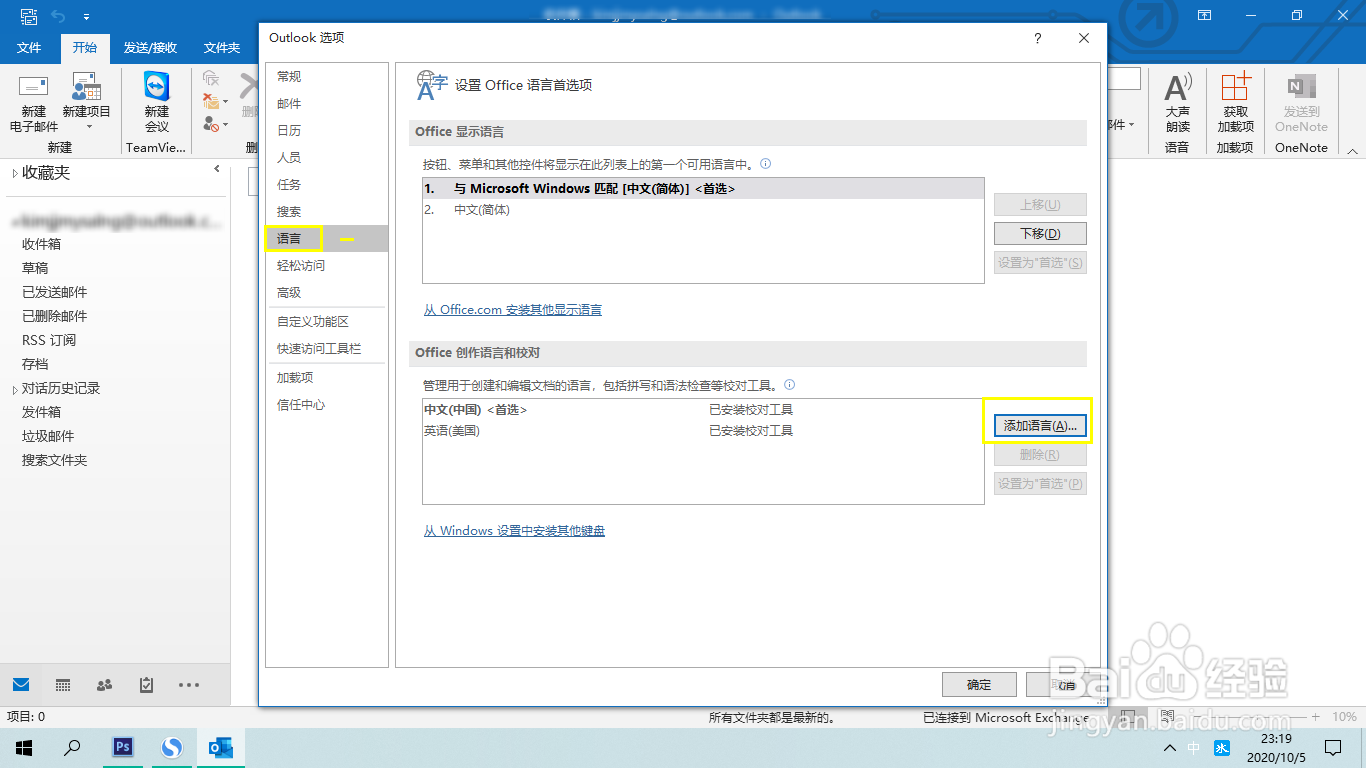Click the help question mark in dialog

(x=1037, y=38)
